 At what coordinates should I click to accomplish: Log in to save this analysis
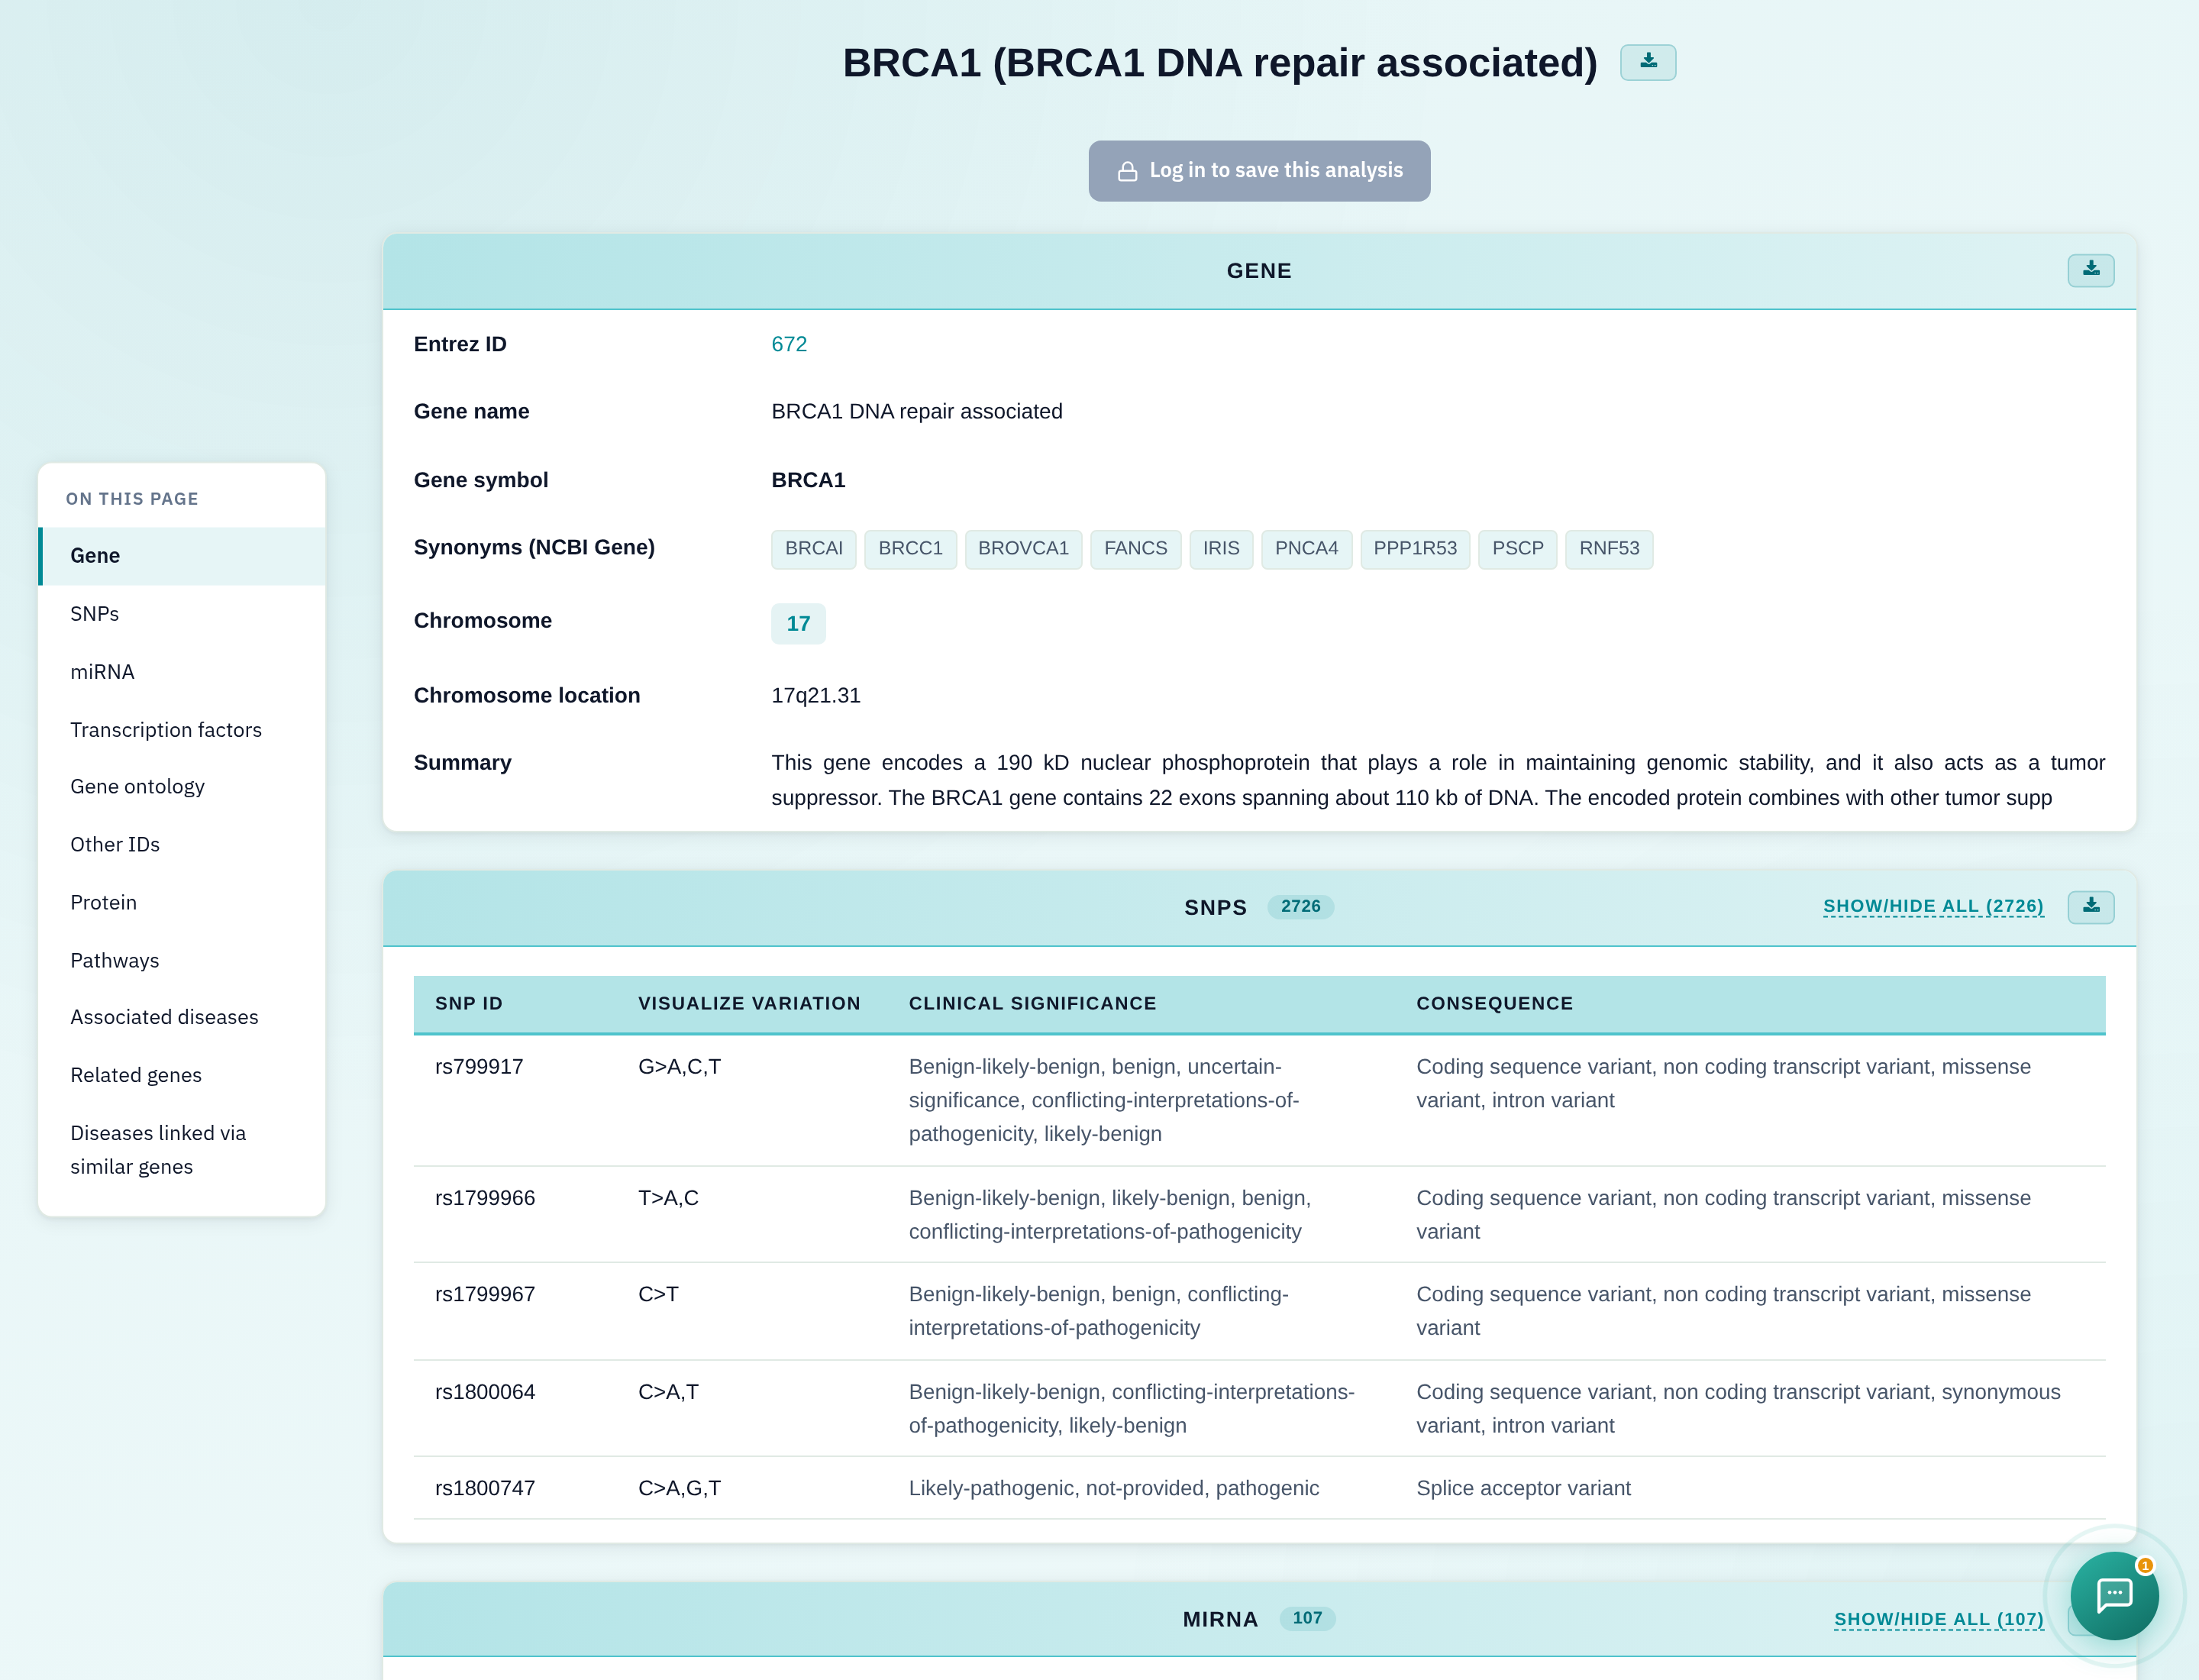tap(1259, 171)
